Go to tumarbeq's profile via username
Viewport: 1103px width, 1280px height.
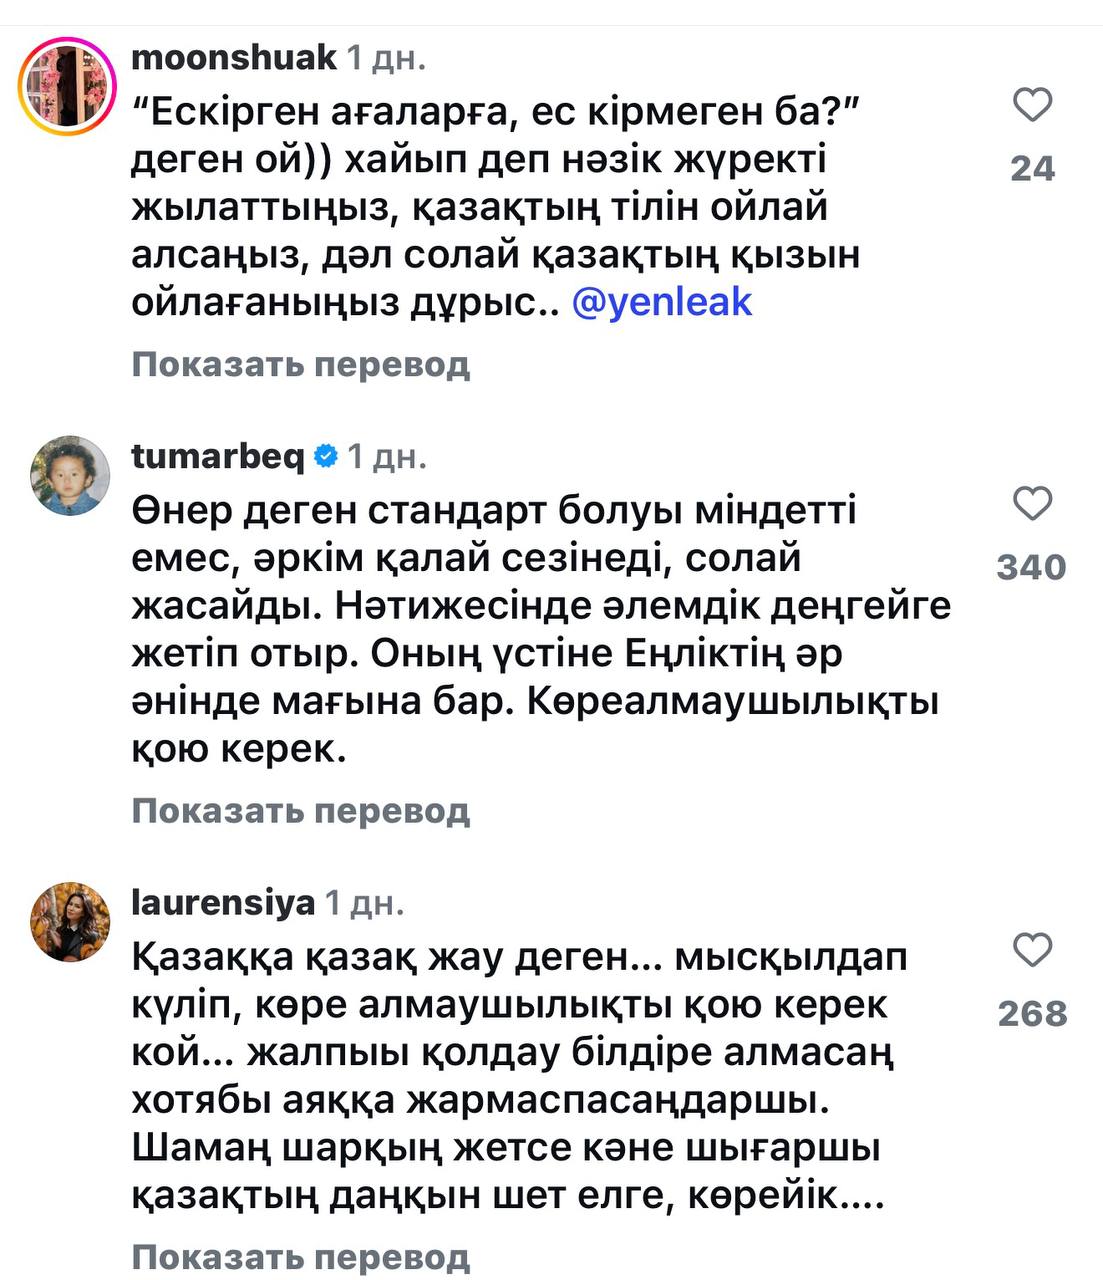tap(218, 457)
